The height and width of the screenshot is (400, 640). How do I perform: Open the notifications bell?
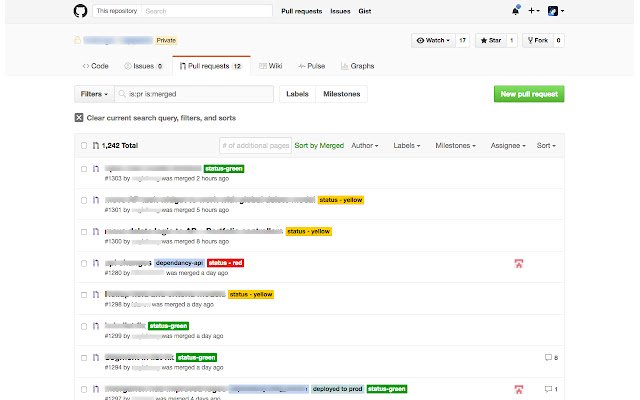[x=516, y=11]
